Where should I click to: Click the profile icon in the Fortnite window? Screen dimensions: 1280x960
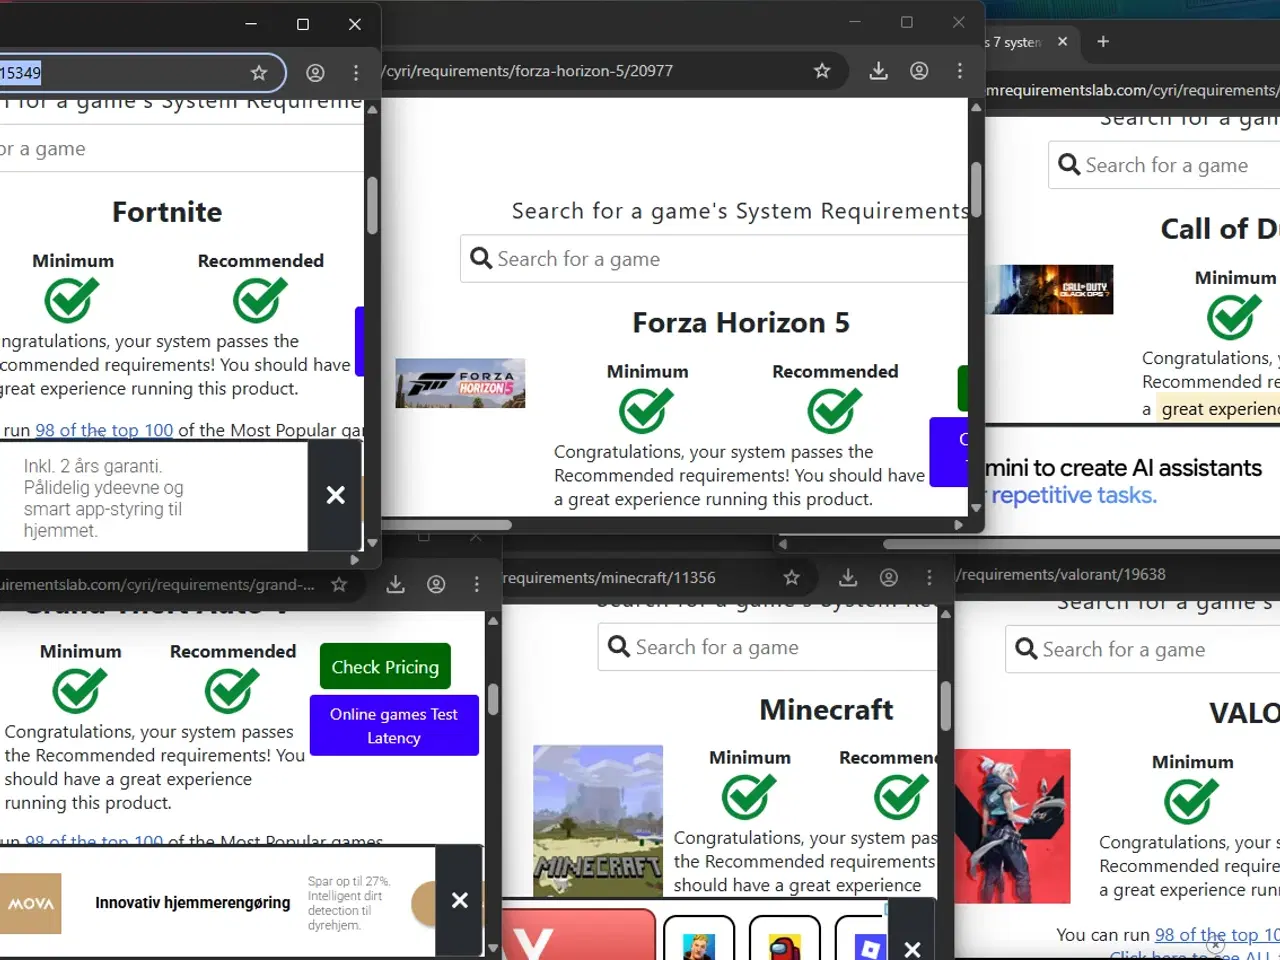pyautogui.click(x=315, y=73)
